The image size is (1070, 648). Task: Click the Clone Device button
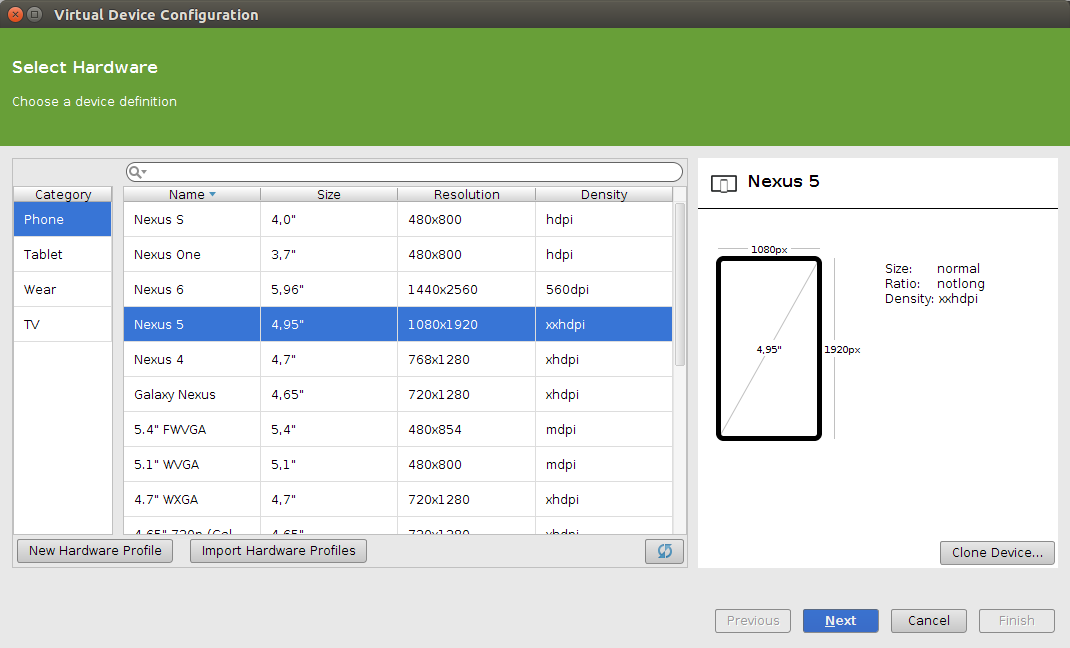[x=997, y=553]
